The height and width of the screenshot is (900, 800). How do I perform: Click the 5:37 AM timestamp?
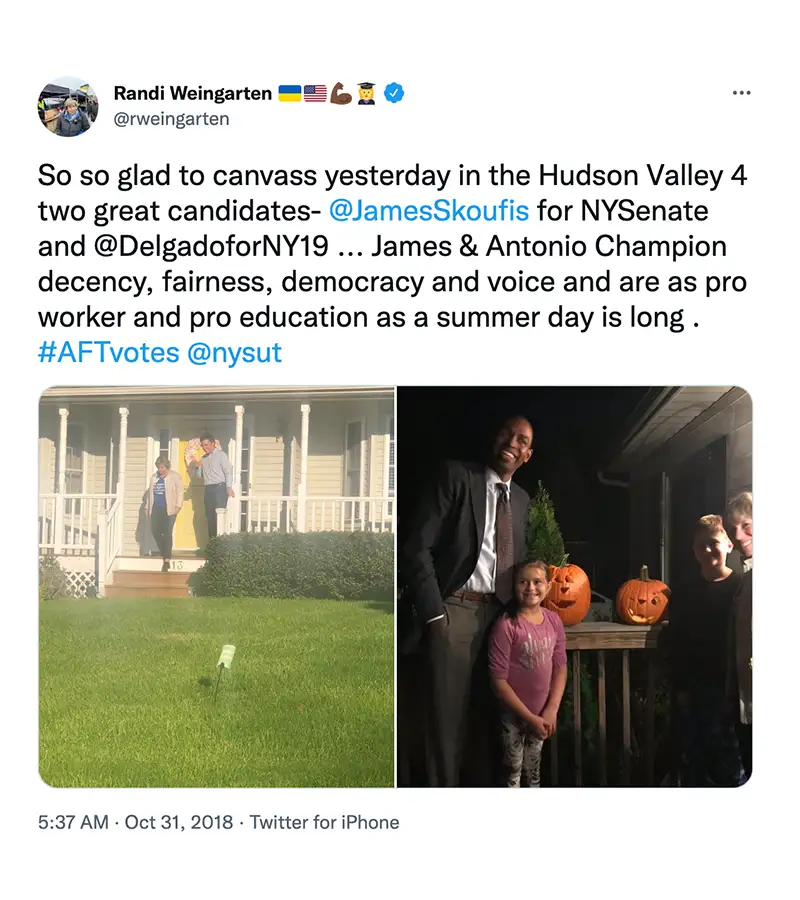73,822
